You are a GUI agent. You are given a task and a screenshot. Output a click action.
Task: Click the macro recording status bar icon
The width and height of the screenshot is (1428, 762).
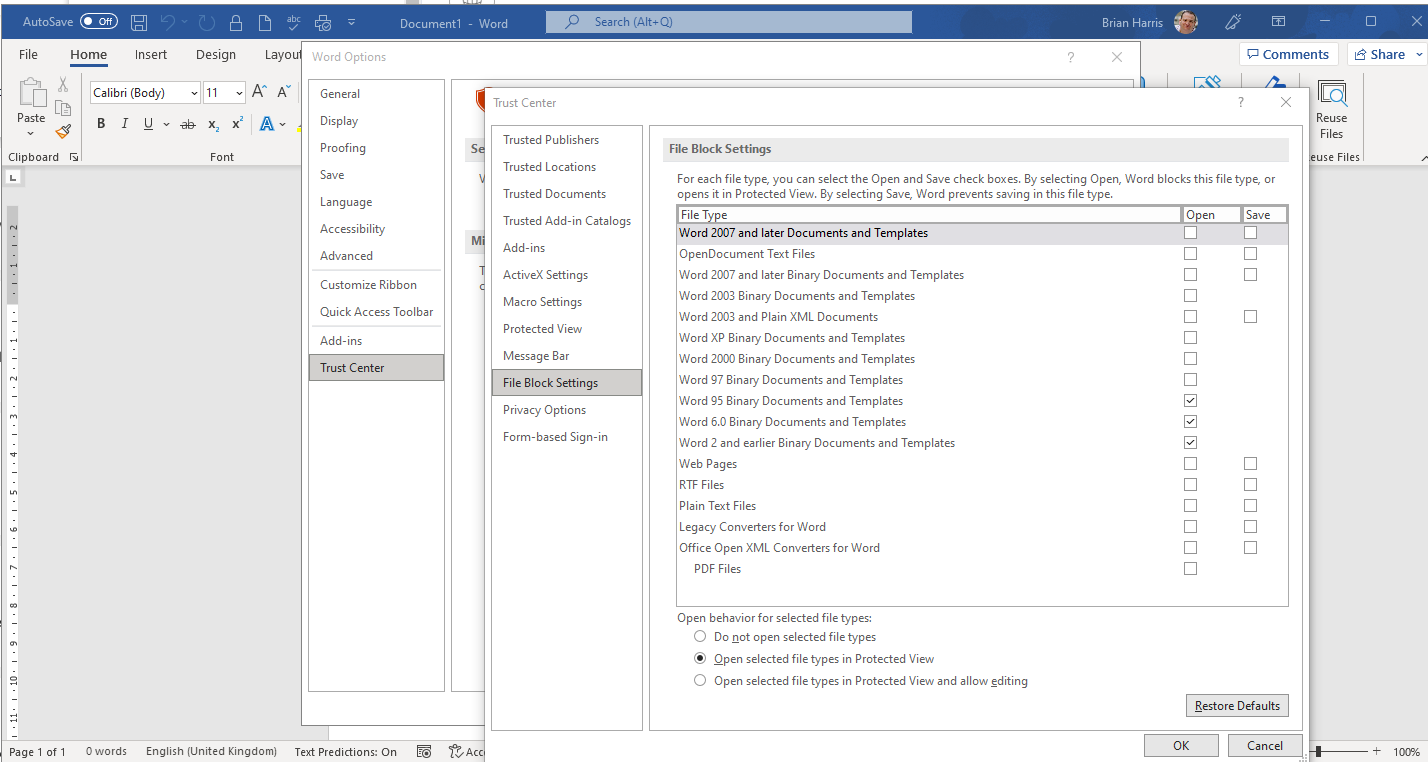pos(424,751)
